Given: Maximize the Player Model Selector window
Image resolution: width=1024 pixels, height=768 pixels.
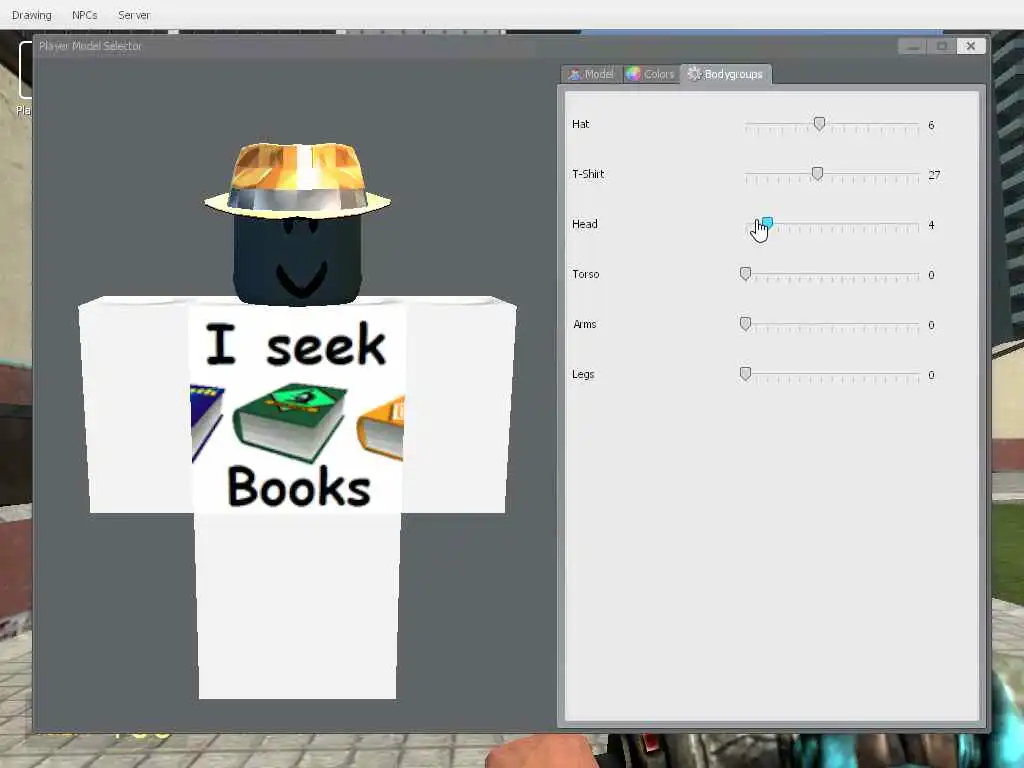Looking at the screenshot, I should click(942, 46).
